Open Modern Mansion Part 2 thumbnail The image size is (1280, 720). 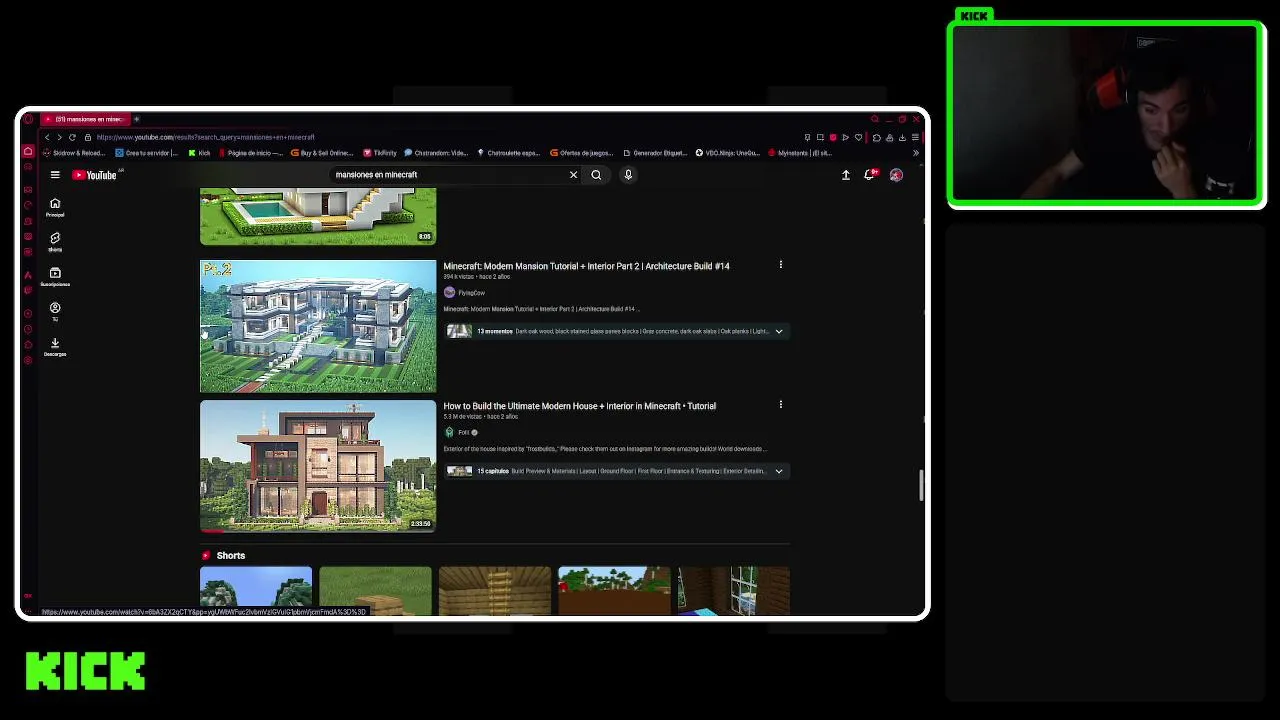pyautogui.click(x=318, y=326)
